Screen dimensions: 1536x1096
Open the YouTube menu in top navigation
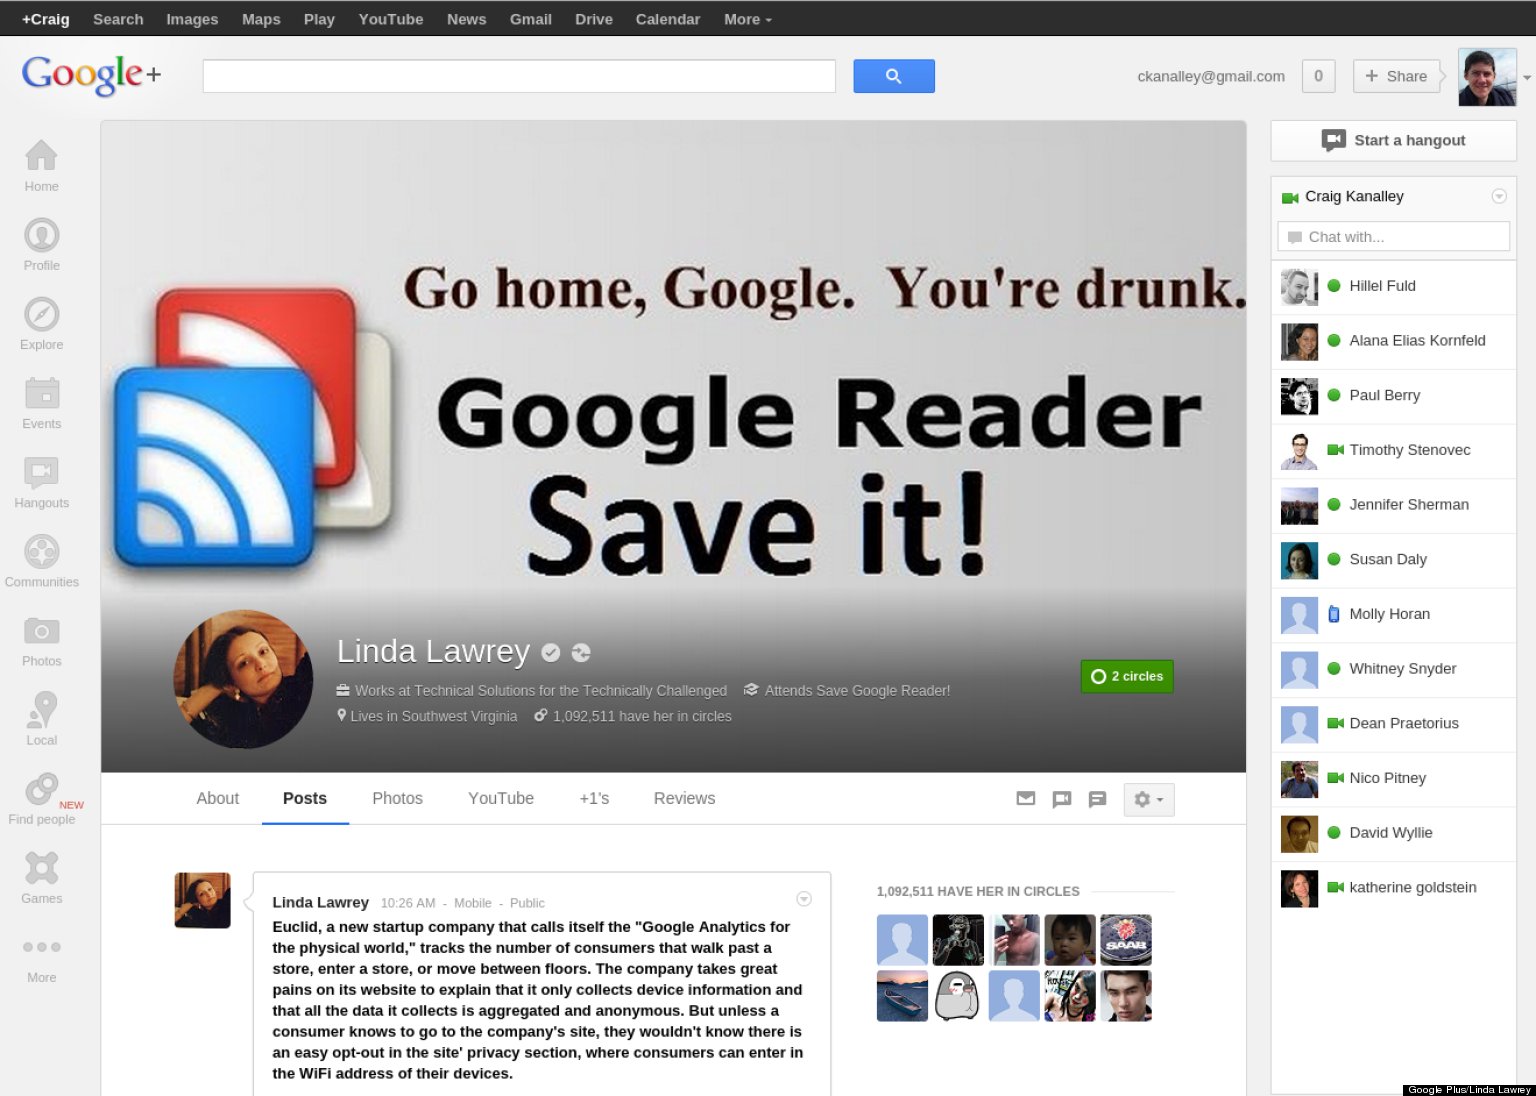[x=390, y=18]
